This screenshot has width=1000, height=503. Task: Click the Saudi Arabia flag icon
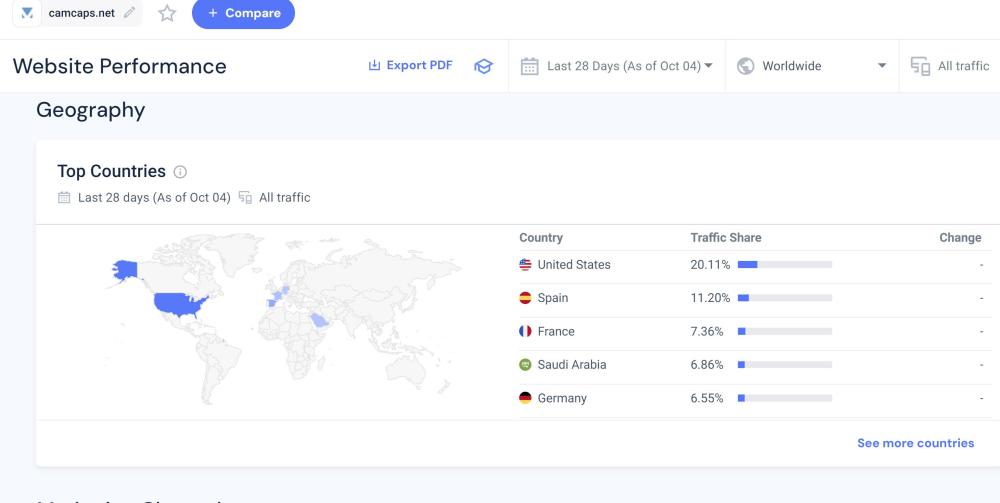(525, 365)
